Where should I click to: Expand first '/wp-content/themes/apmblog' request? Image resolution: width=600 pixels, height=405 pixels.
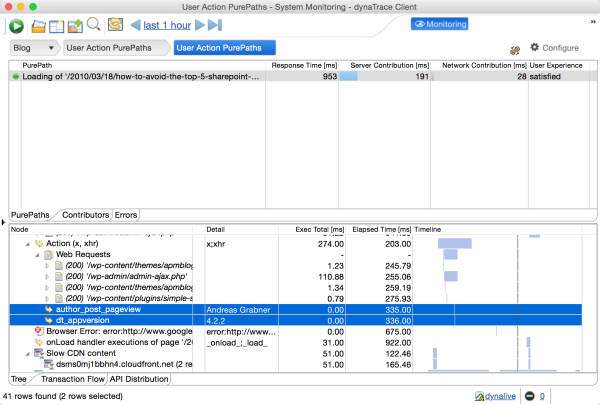pyautogui.click(x=47, y=266)
